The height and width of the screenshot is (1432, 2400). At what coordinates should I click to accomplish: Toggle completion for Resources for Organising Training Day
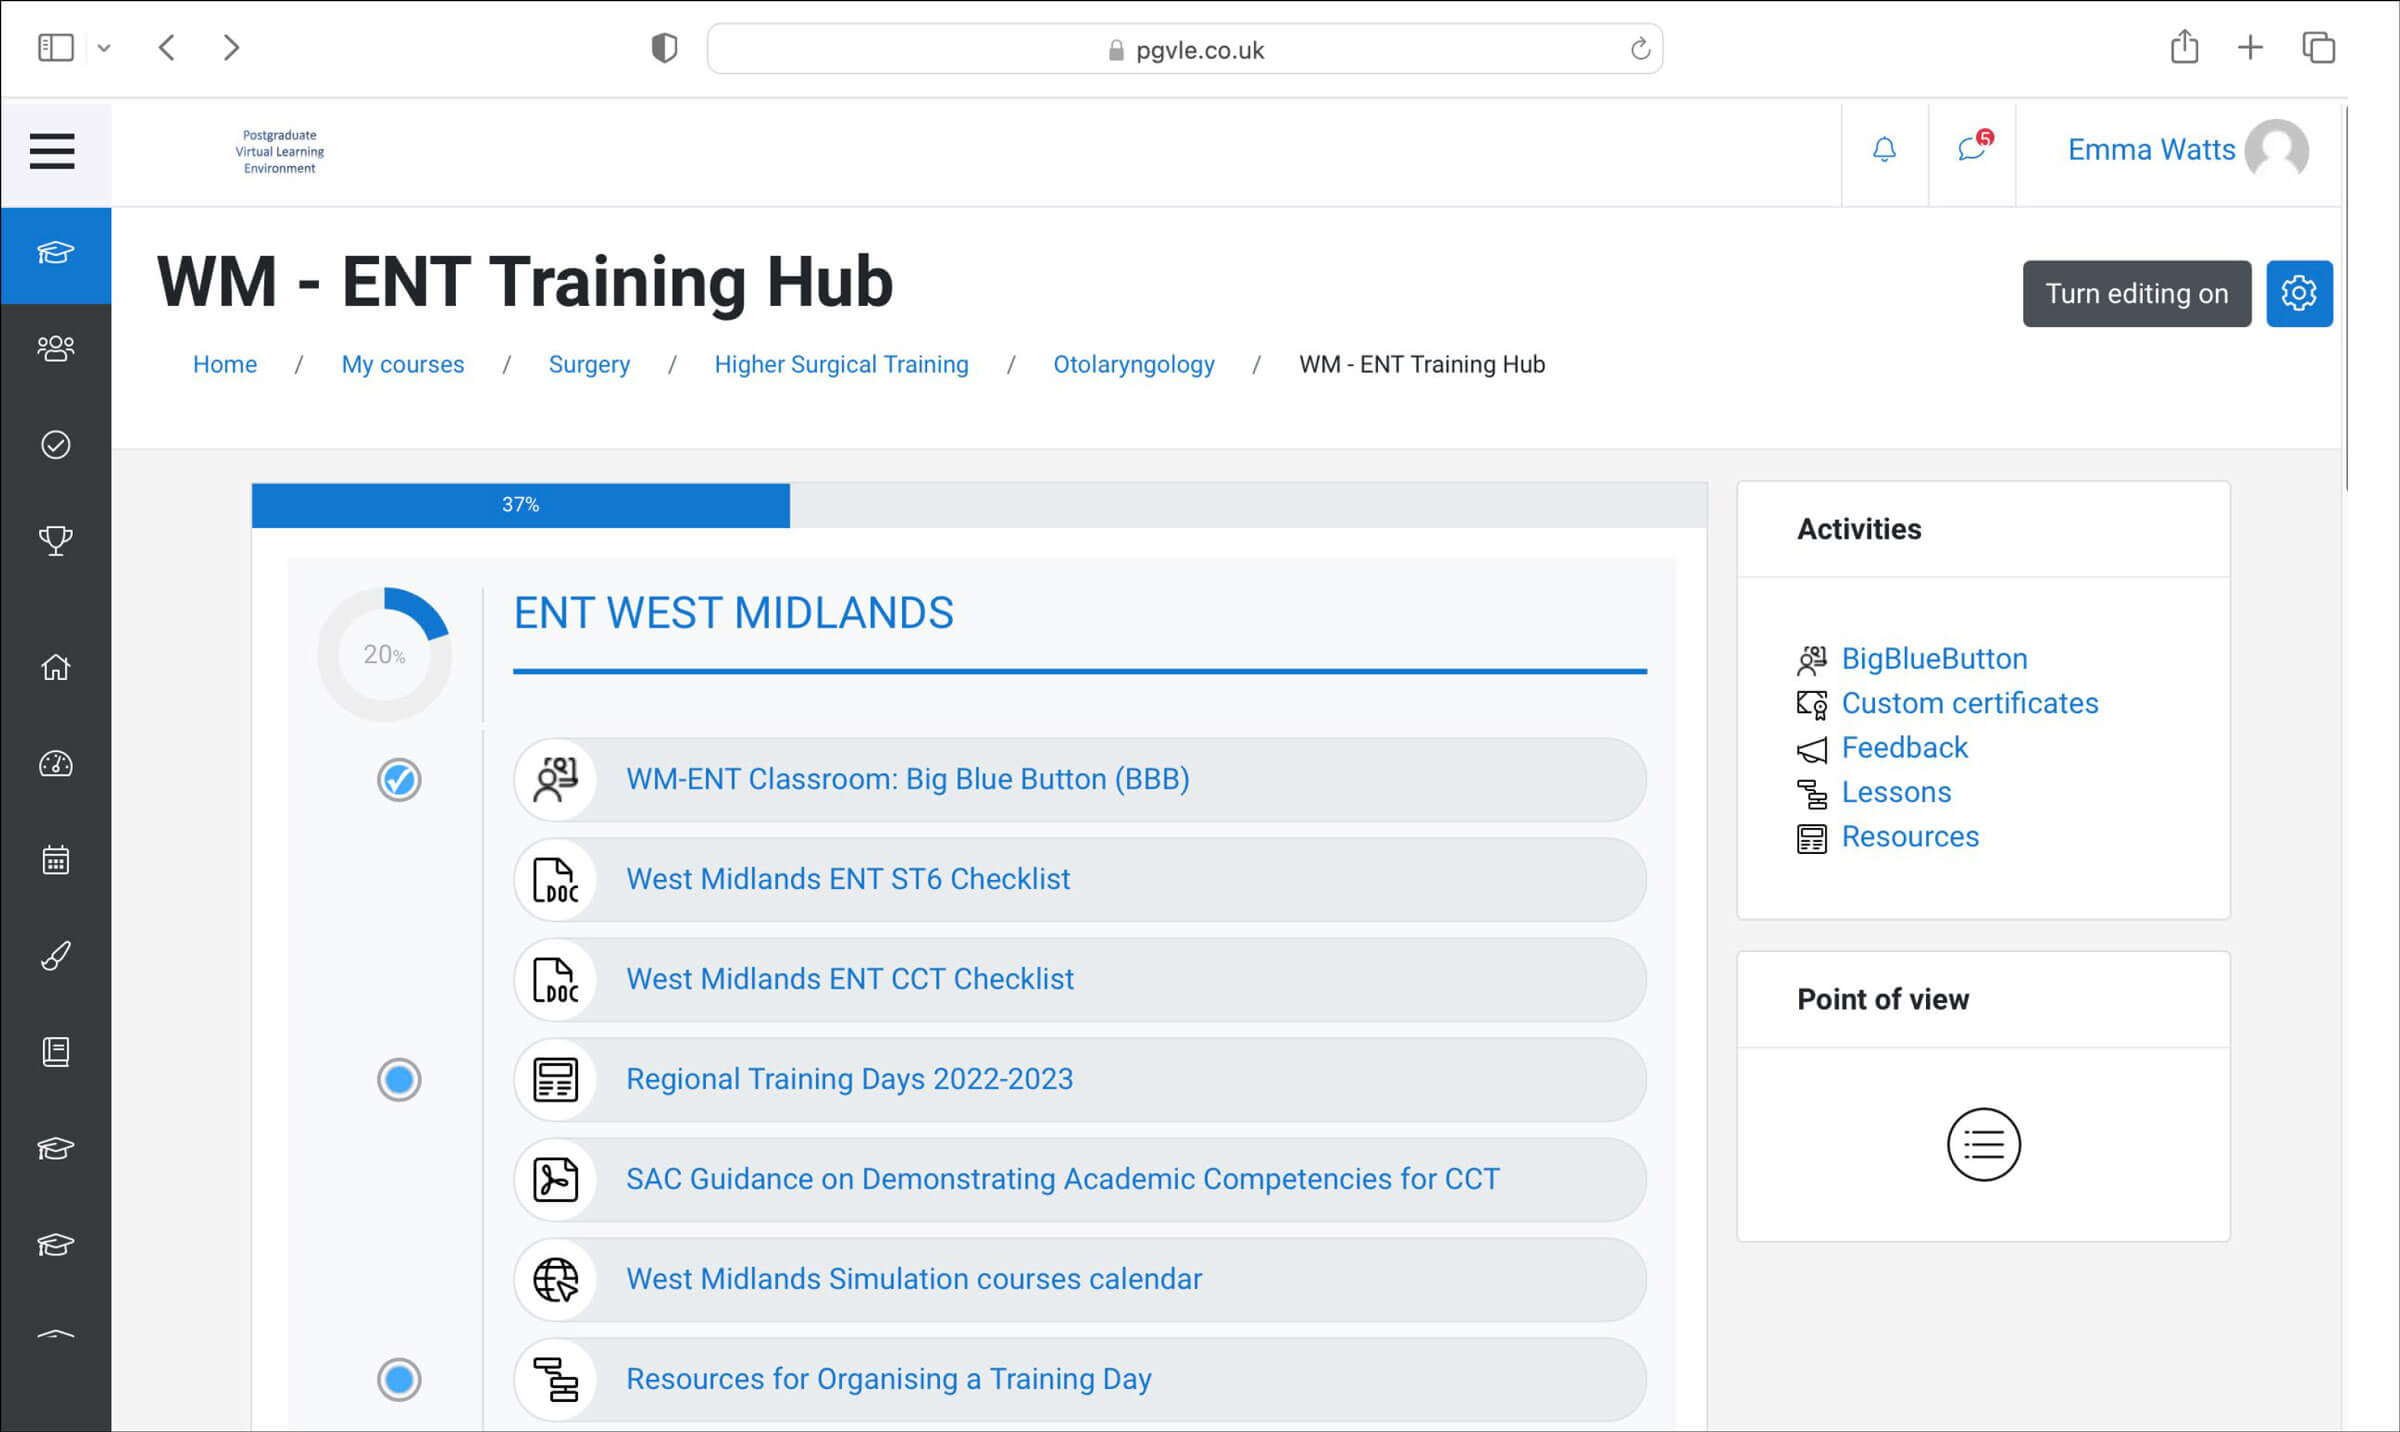(399, 1379)
